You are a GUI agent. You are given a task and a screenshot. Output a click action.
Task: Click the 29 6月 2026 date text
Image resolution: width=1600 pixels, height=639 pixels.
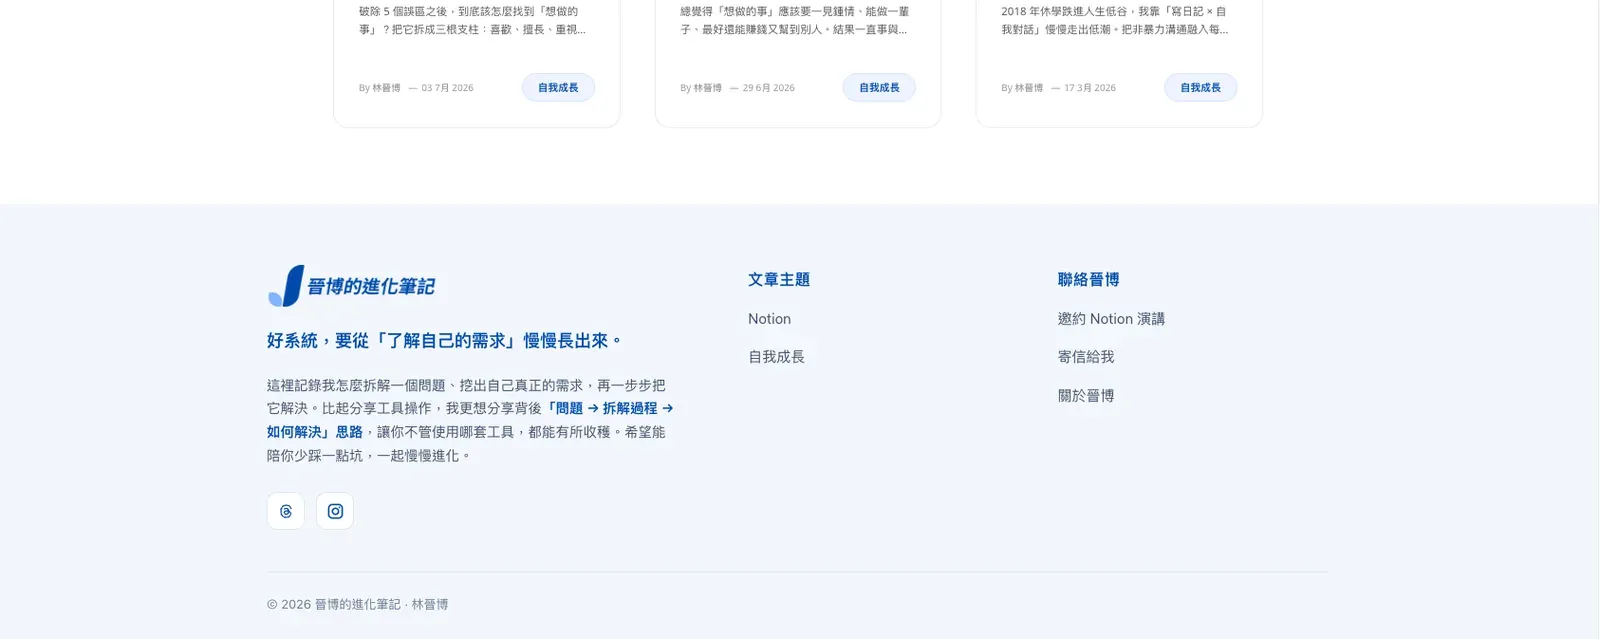768,88
